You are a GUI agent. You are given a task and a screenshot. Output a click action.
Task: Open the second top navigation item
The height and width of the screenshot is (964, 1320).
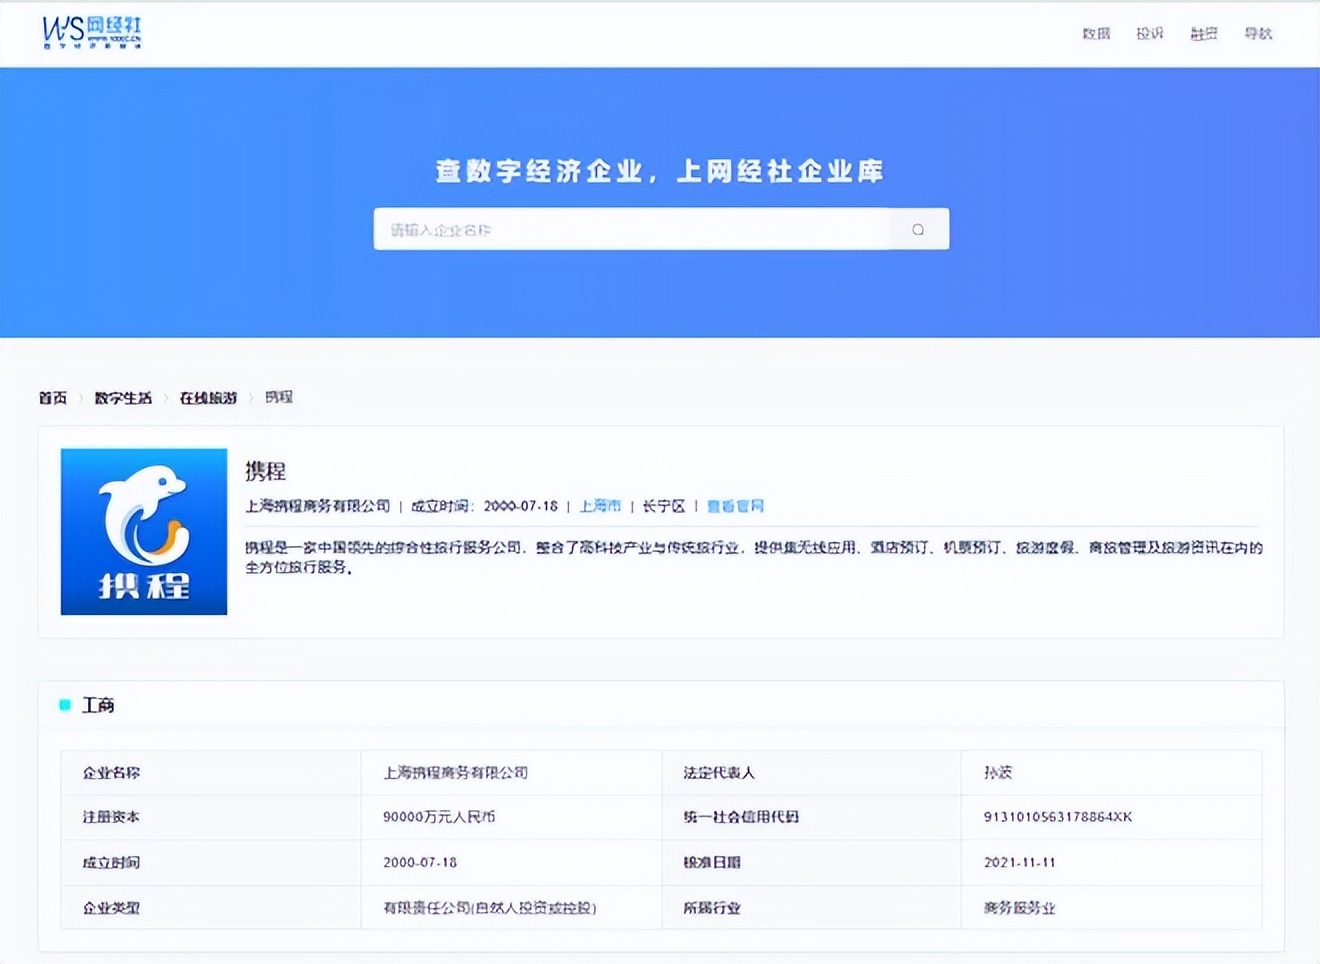pos(1150,34)
